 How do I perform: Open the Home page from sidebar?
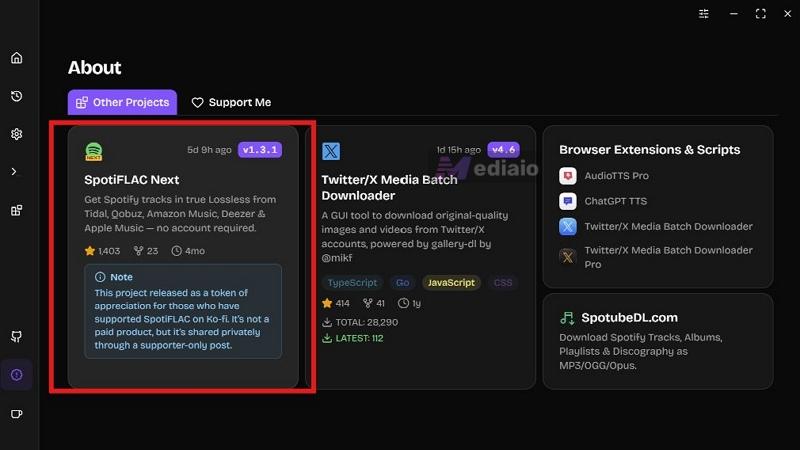tap(16, 58)
